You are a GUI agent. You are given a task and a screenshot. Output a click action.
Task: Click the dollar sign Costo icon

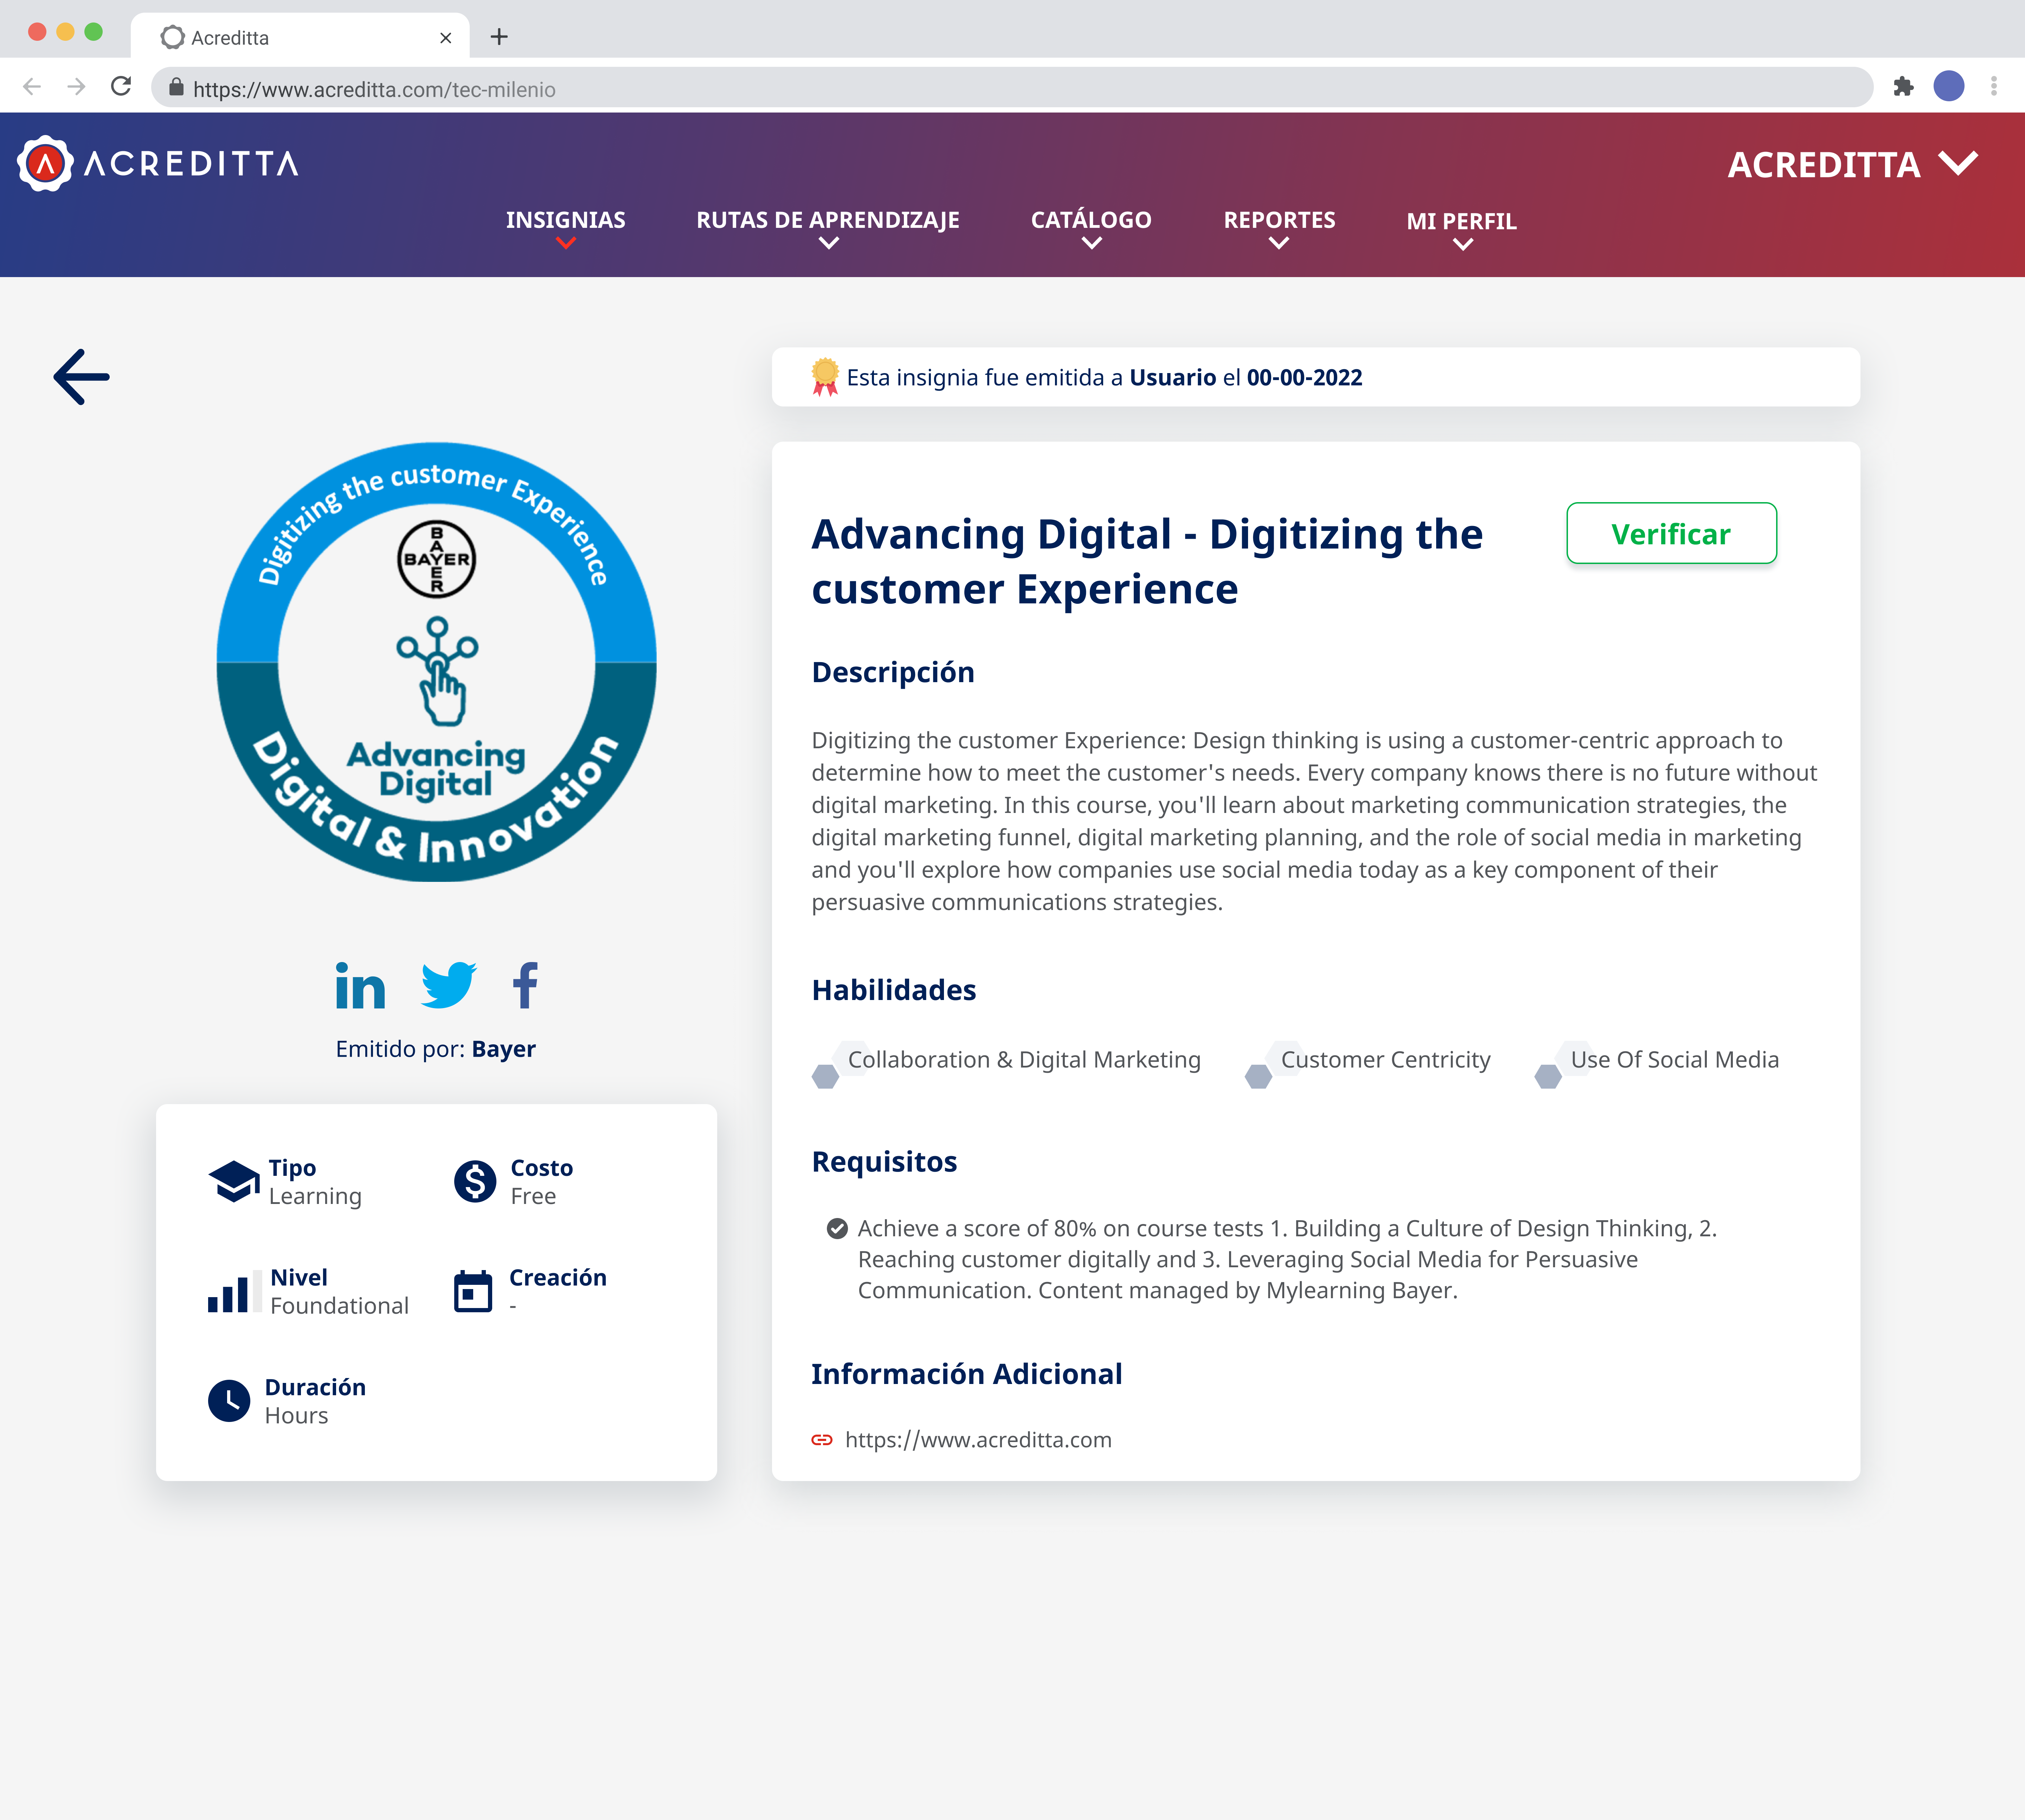click(475, 1181)
